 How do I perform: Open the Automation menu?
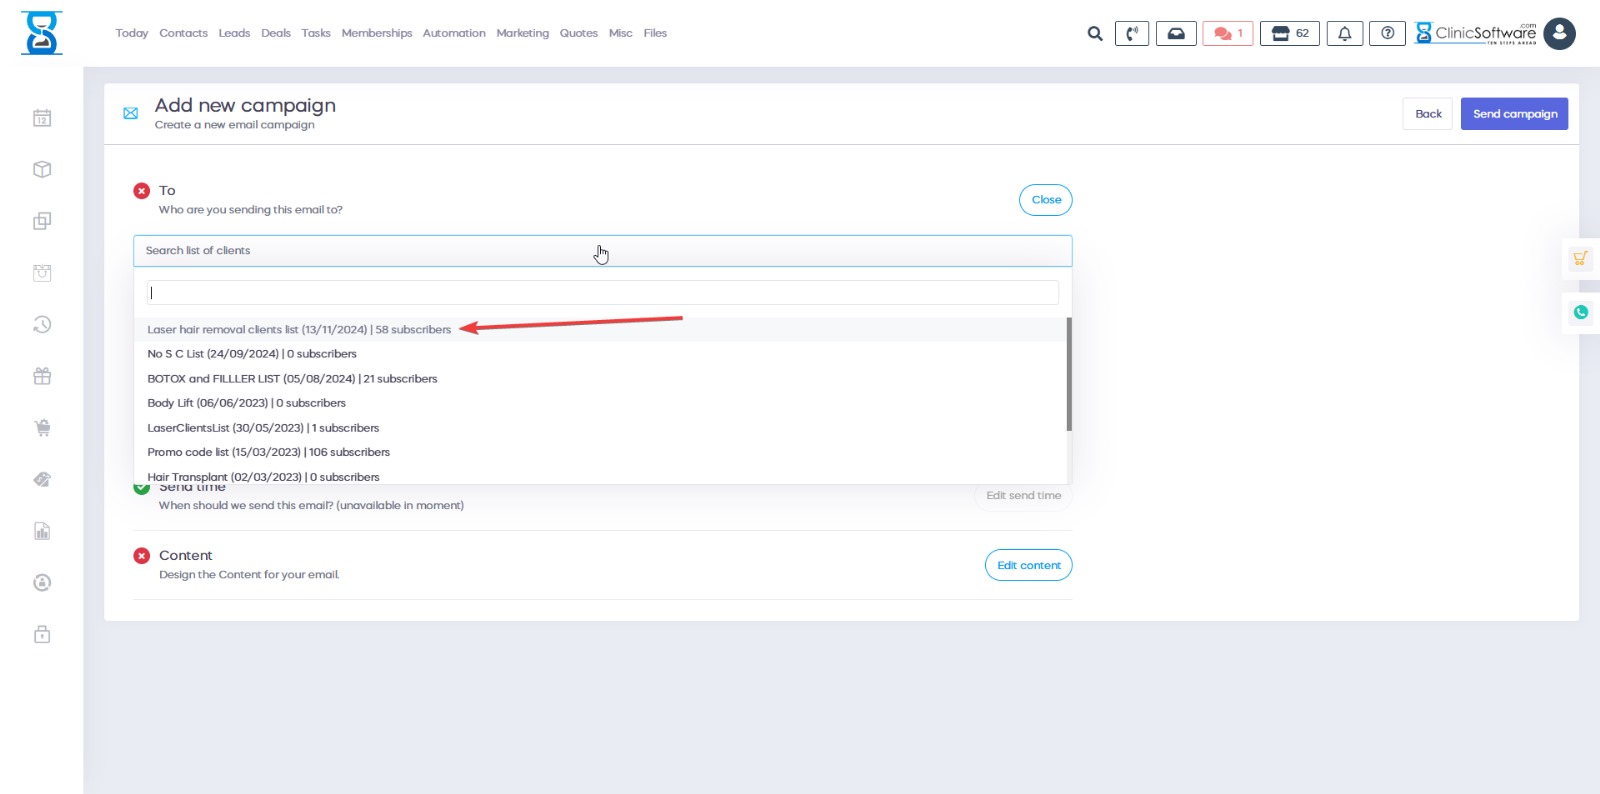[454, 33]
